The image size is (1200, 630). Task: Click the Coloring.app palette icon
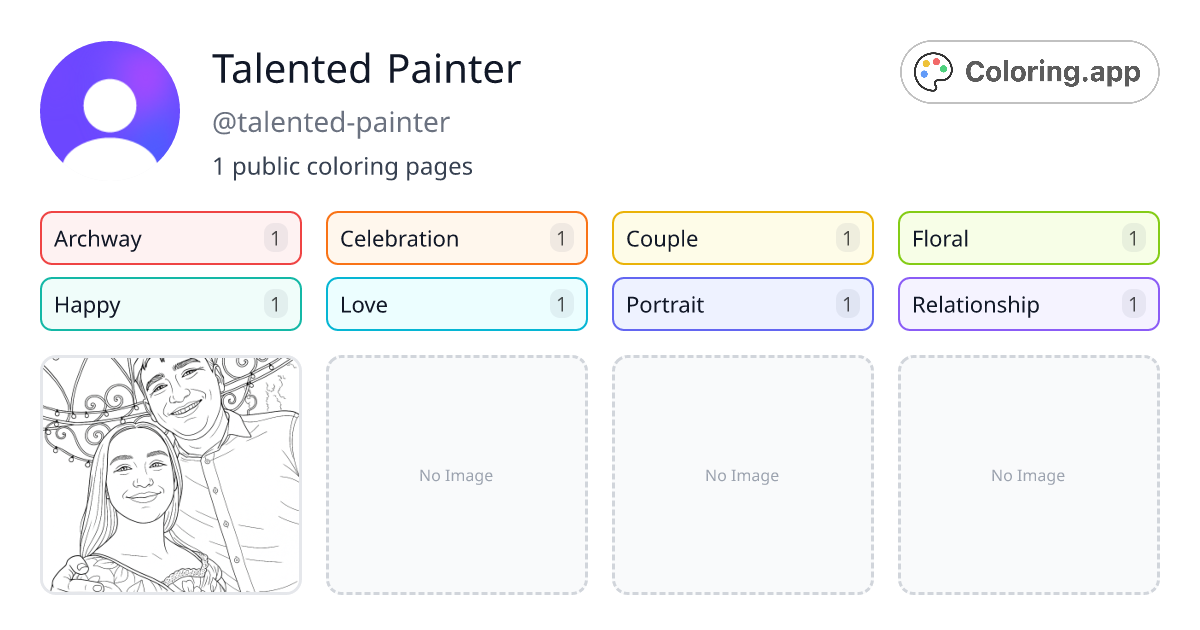click(x=933, y=71)
